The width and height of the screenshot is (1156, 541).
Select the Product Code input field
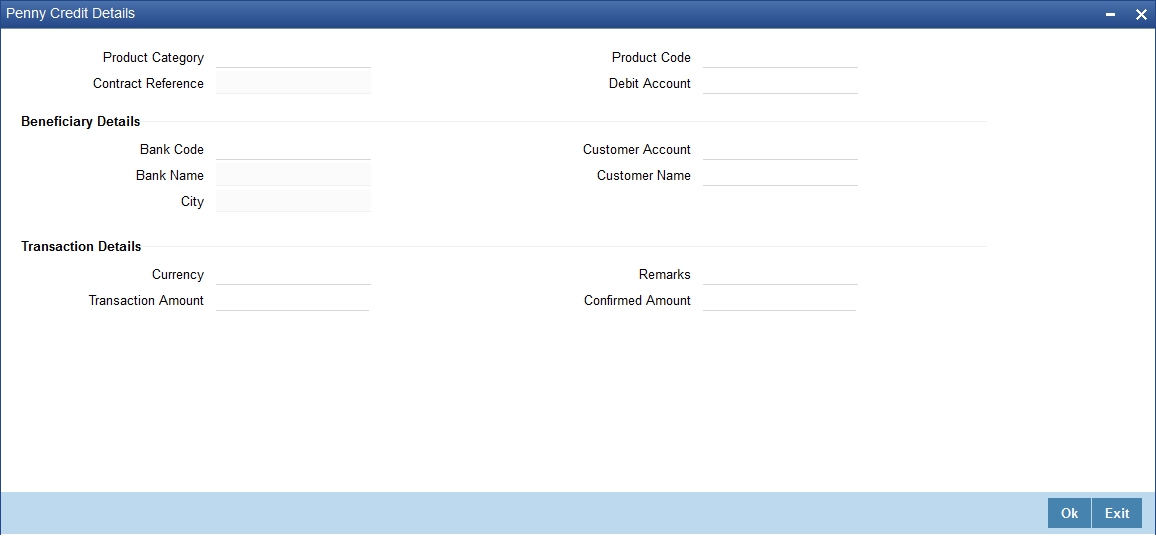tap(780, 57)
